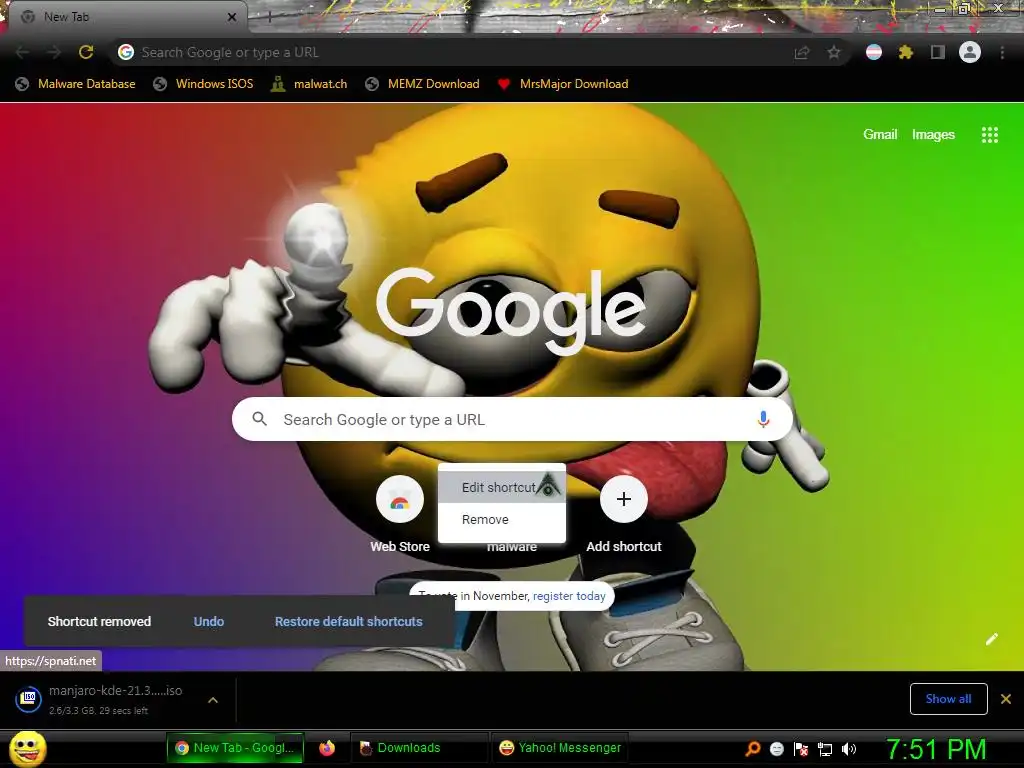Screen dimensions: 1024x768
Task: Bookmark this tab with the star icon
Action: 834,52
